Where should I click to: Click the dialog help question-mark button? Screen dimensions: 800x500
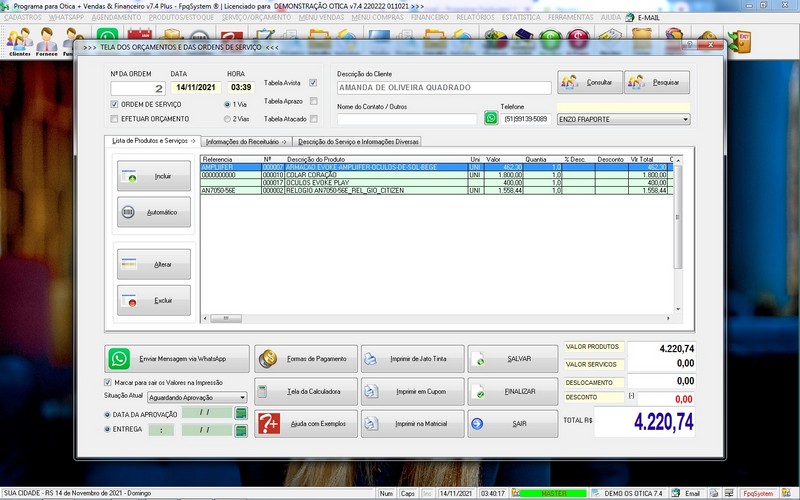pos(689,45)
